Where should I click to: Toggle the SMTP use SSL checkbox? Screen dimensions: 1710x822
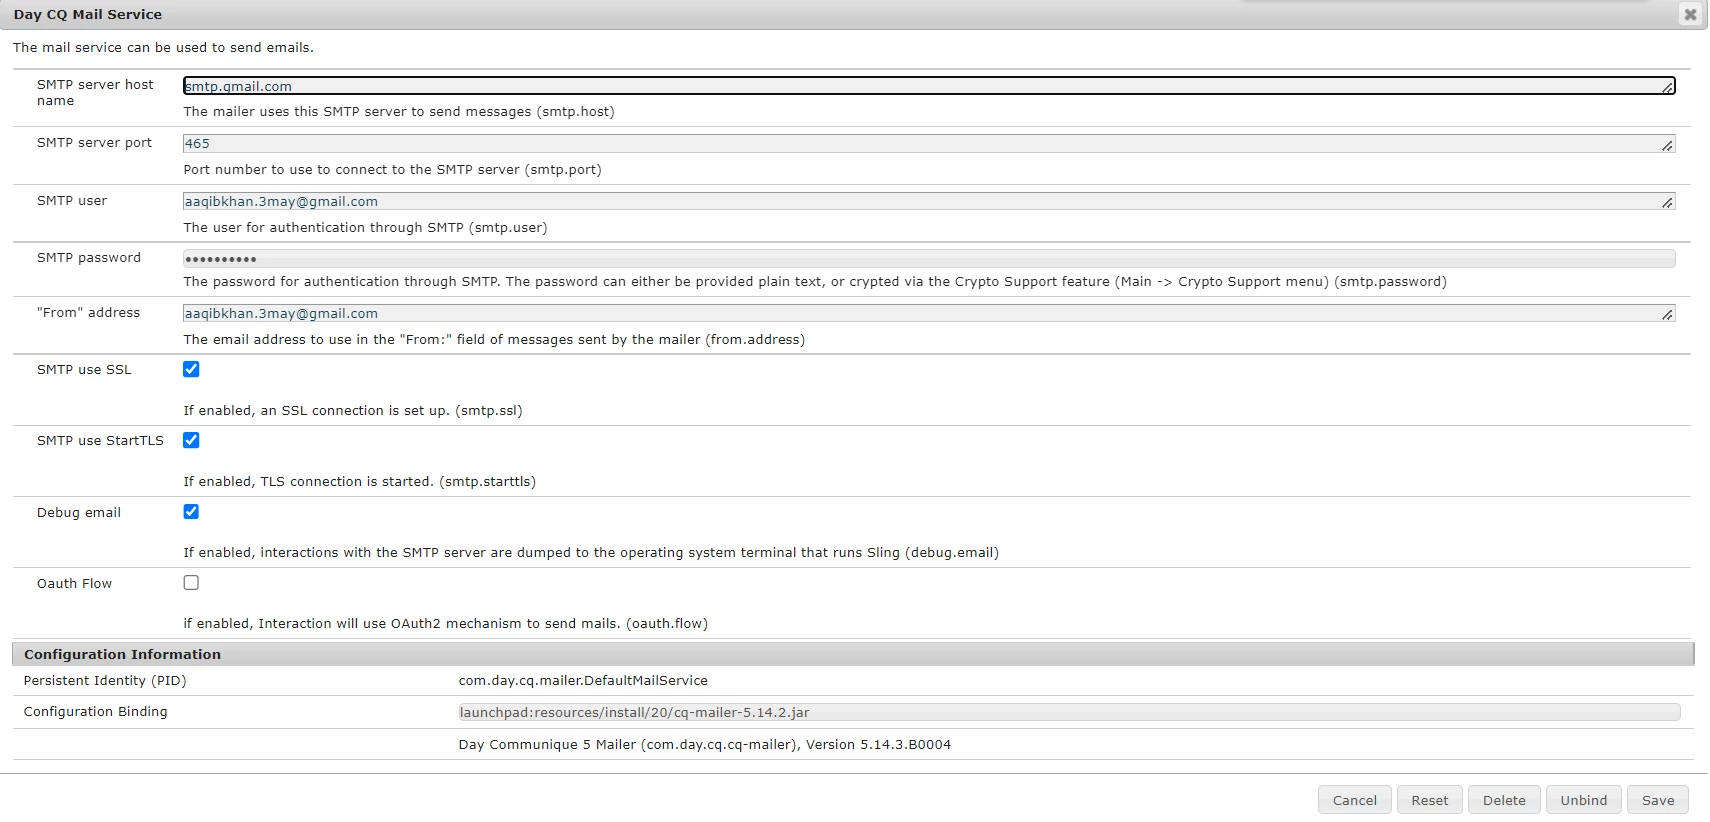191,369
